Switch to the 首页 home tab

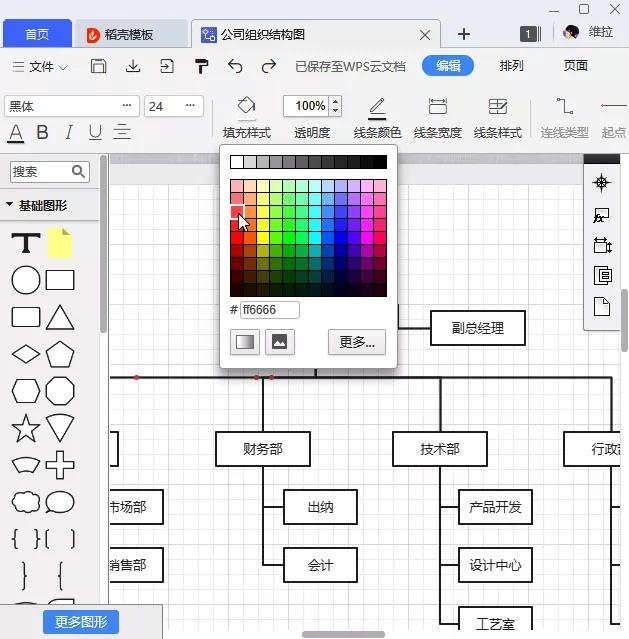[x=38, y=34]
